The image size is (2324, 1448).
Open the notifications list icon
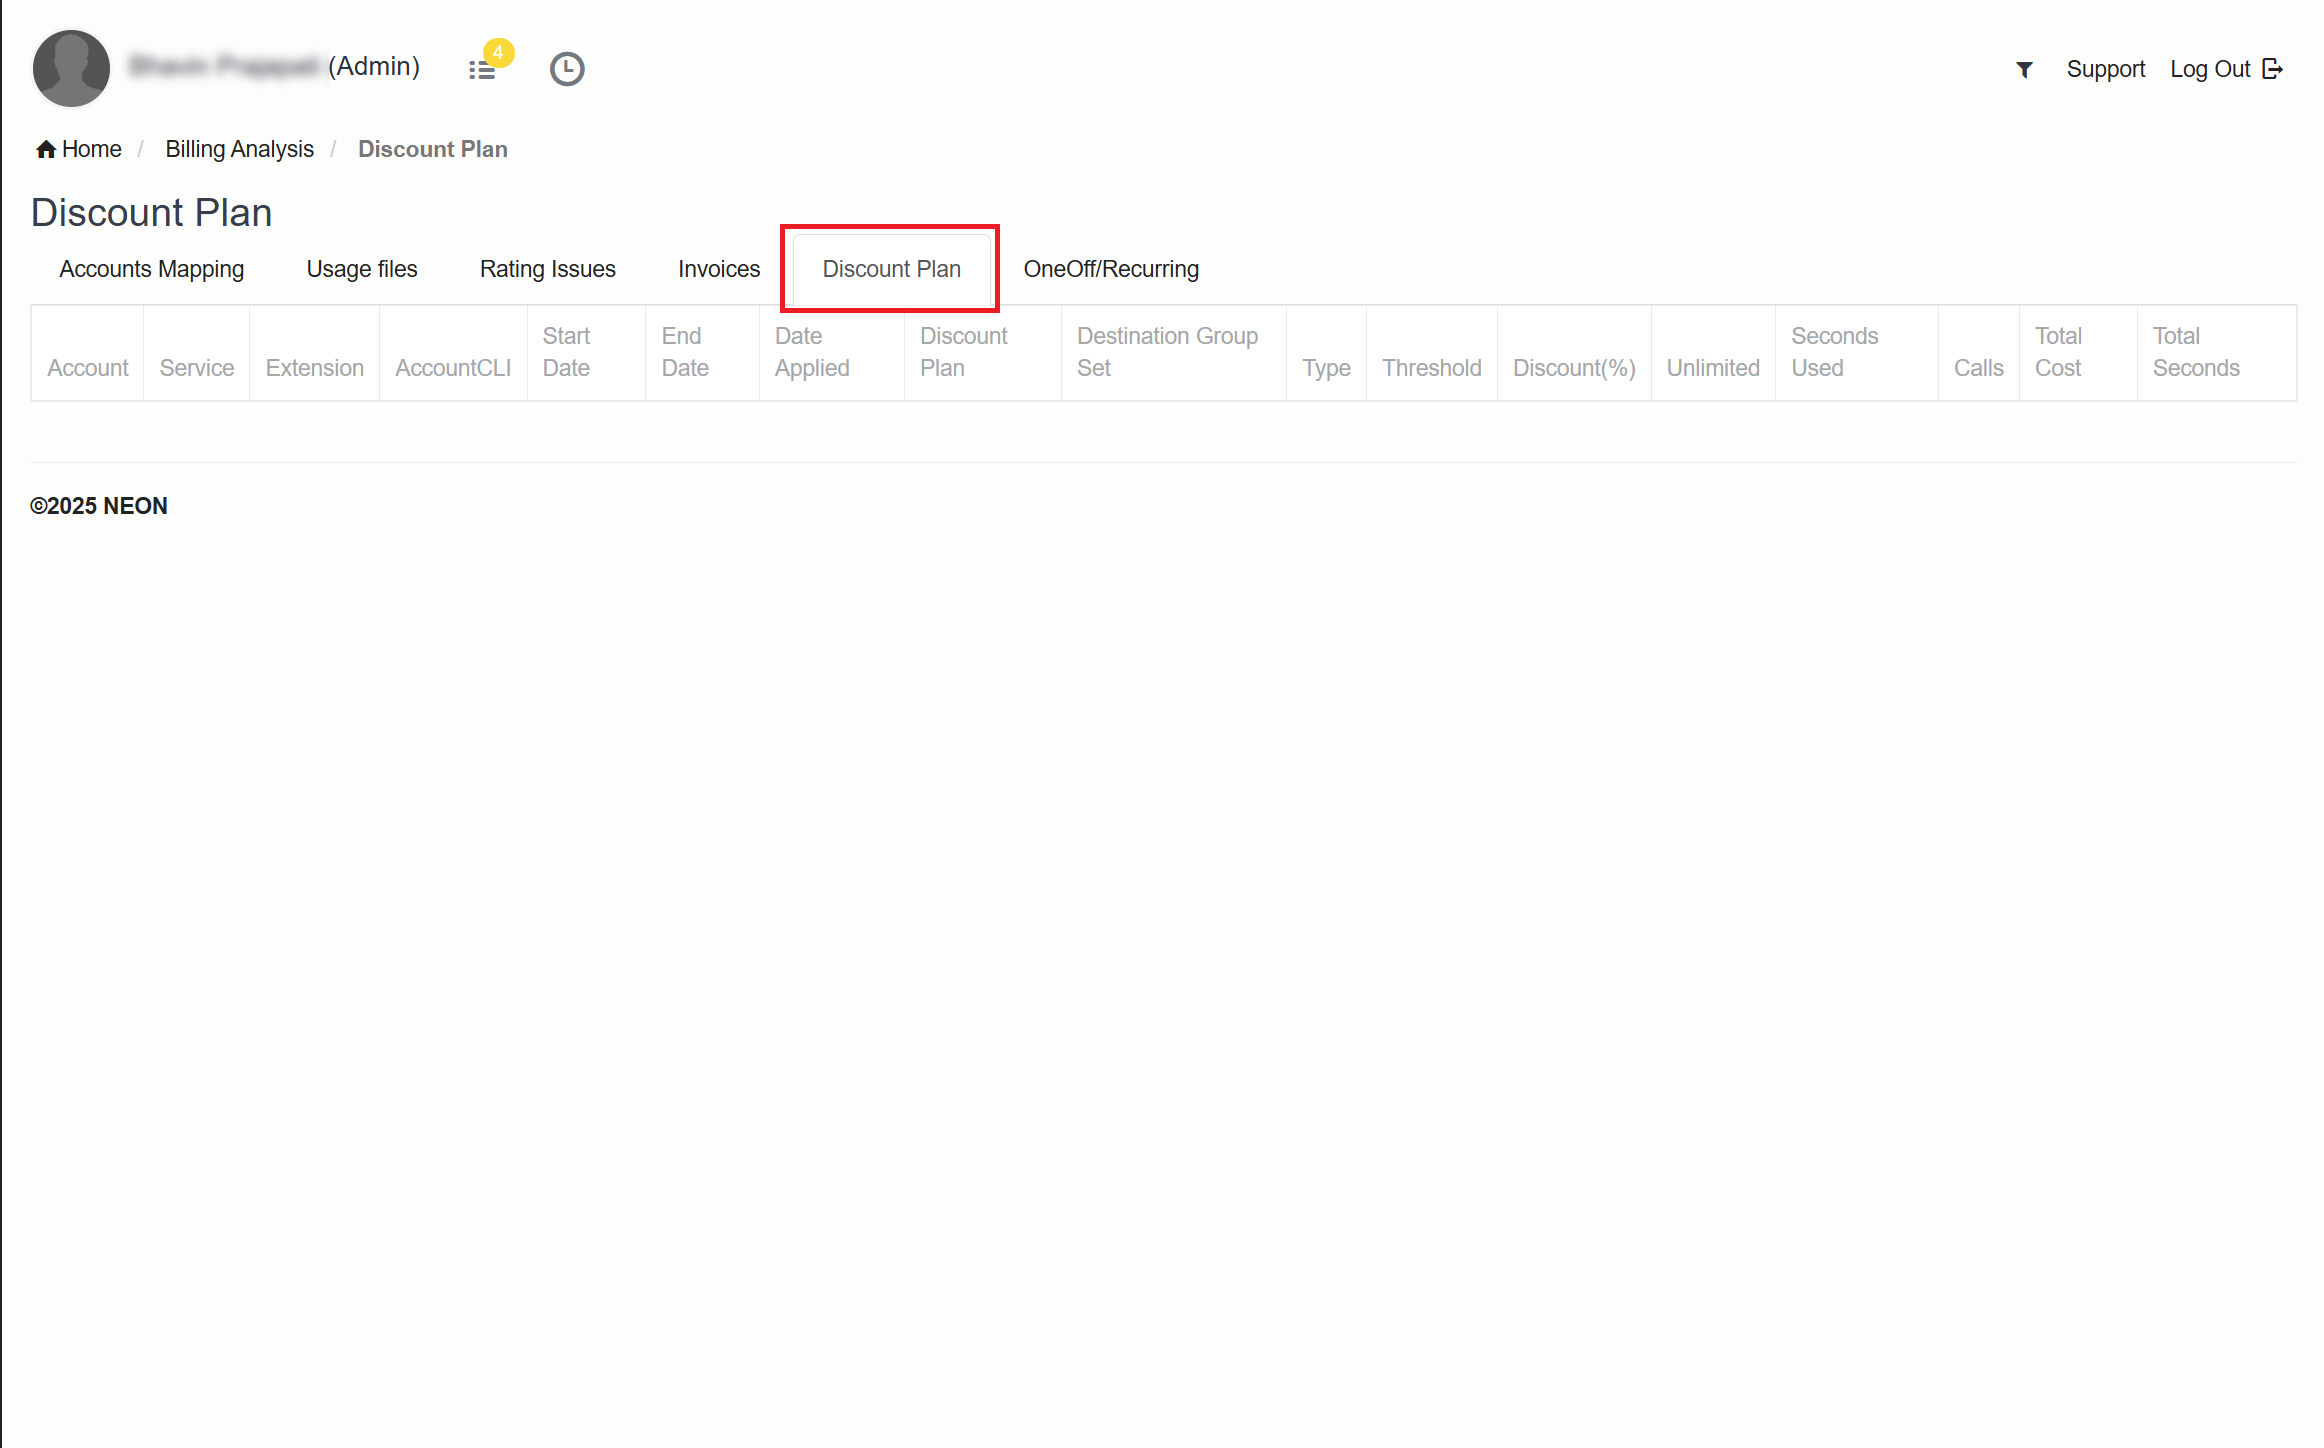(x=481, y=71)
